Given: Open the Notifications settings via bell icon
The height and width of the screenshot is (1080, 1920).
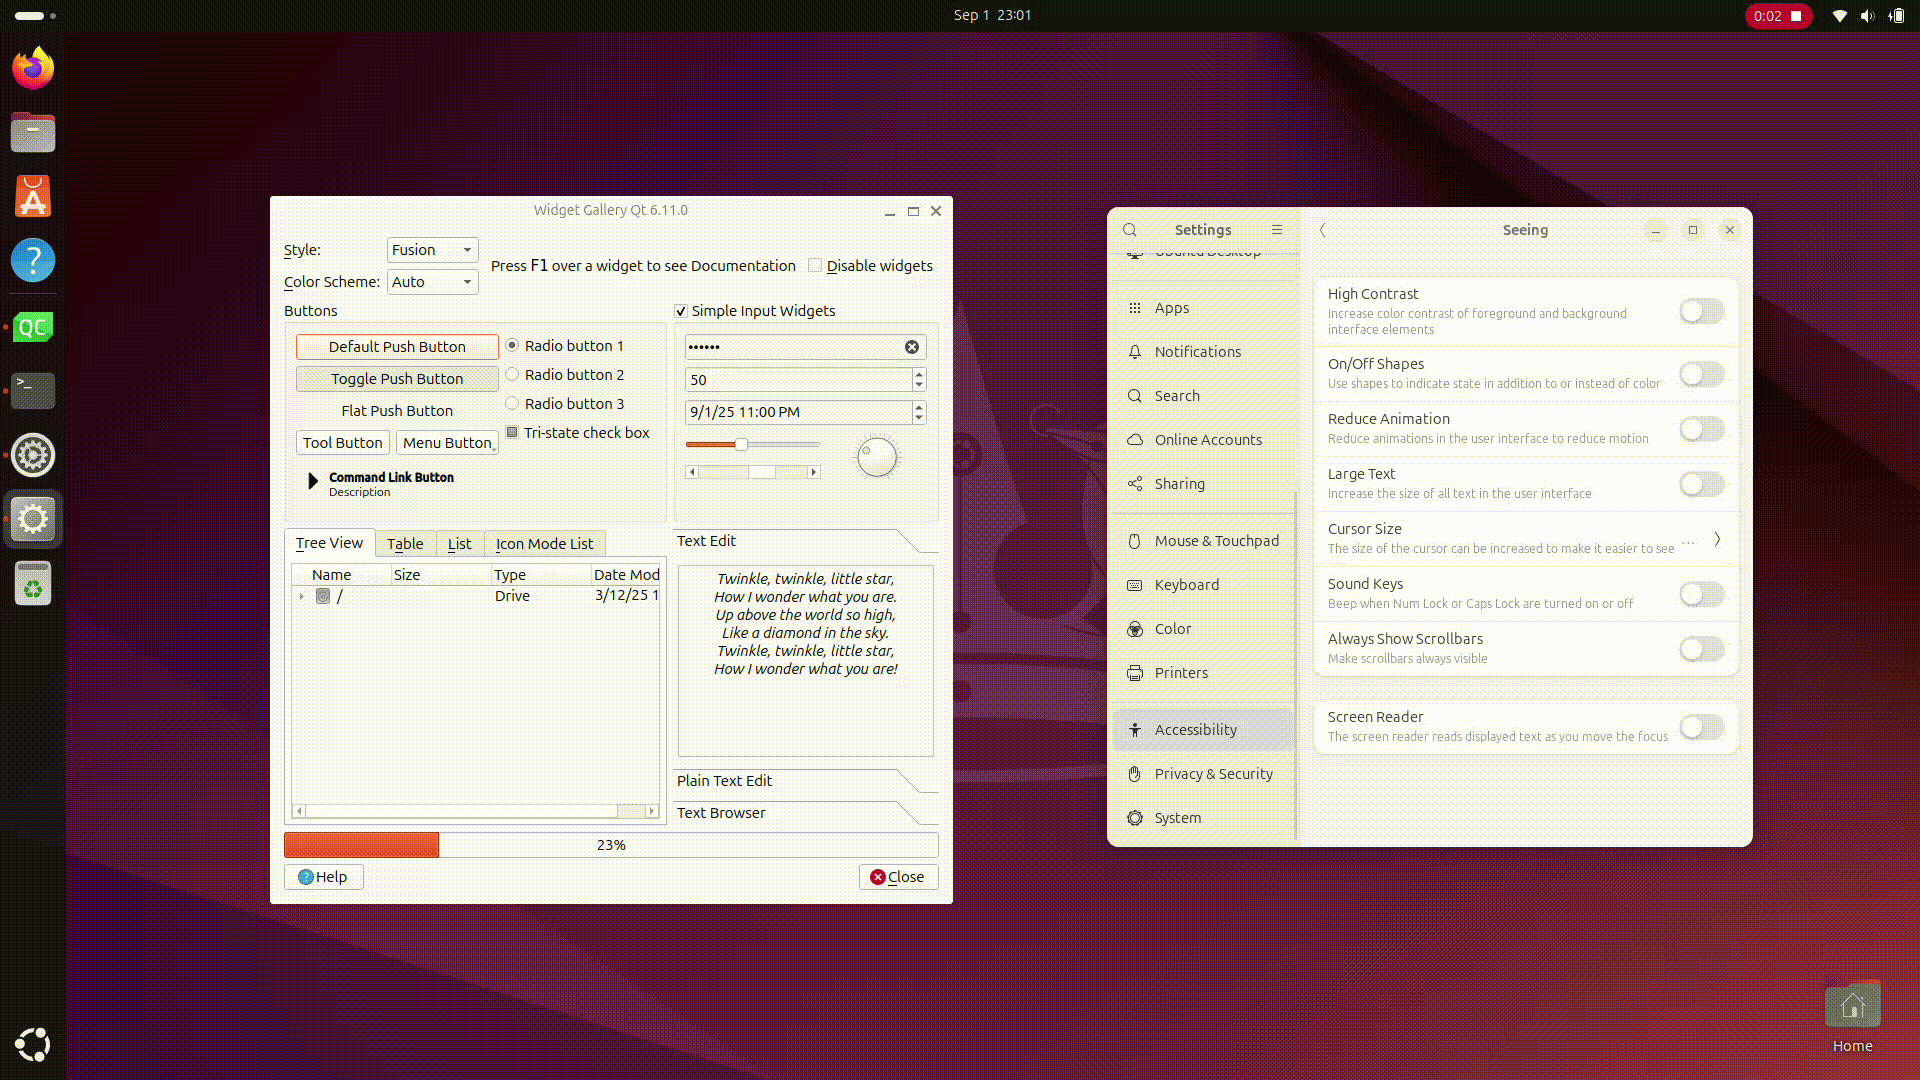Looking at the screenshot, I should coord(1134,352).
